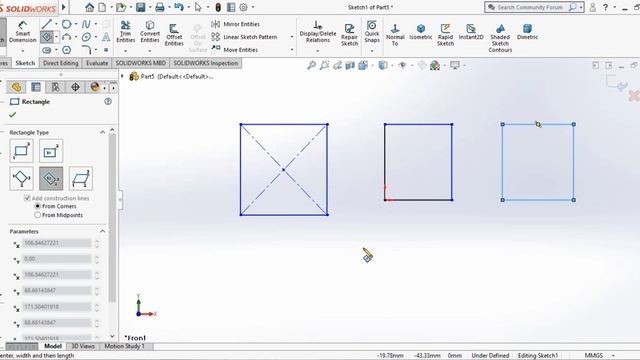Click Zoom to Fit in view toolbar
This screenshot has height=360, width=640.
(311, 65)
